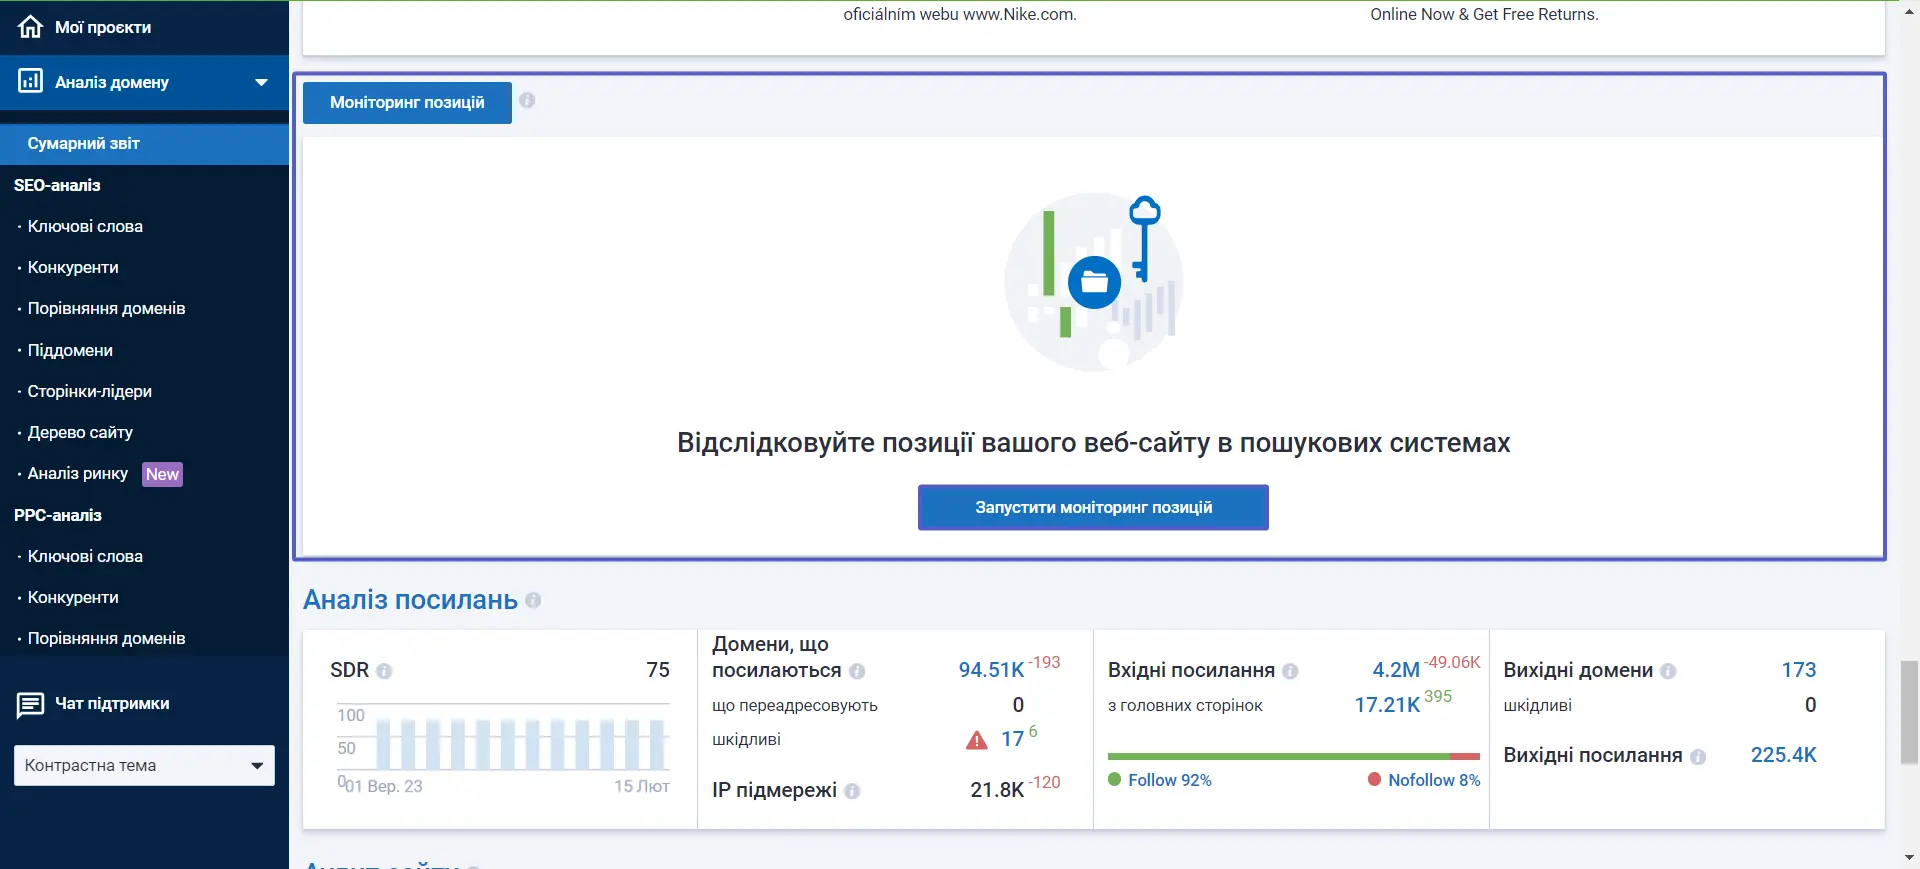Open Сторінки-лідери in the sidebar
1920x869 pixels.
pyautogui.click(x=89, y=391)
